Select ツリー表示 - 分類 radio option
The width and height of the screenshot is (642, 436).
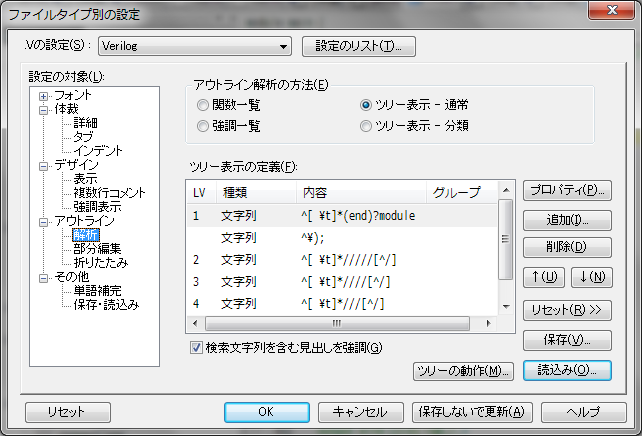[367, 125]
